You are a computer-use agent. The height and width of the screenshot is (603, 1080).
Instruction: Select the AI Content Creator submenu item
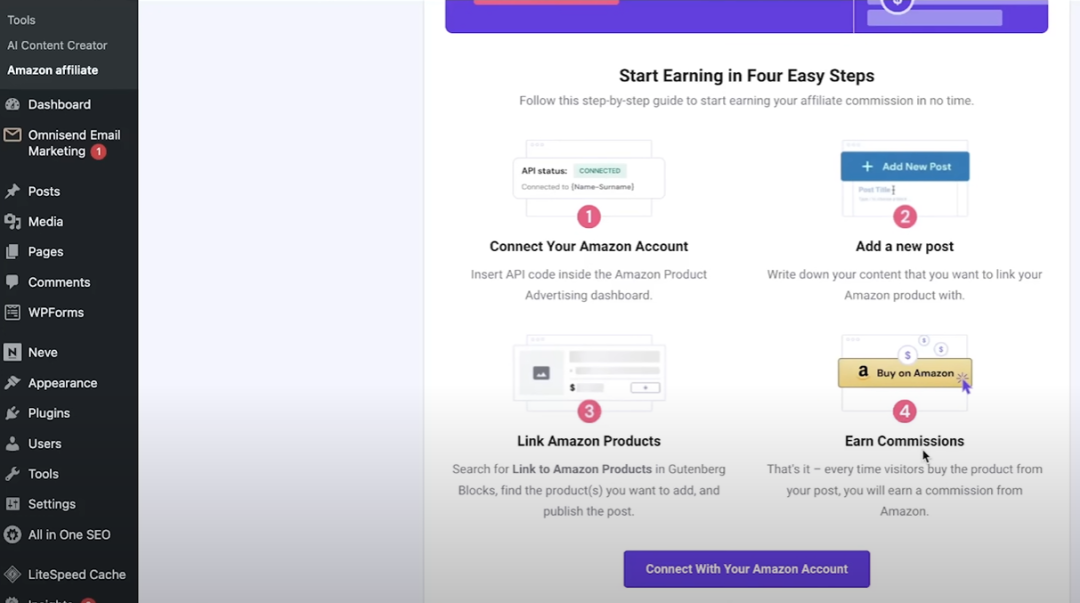(57, 45)
